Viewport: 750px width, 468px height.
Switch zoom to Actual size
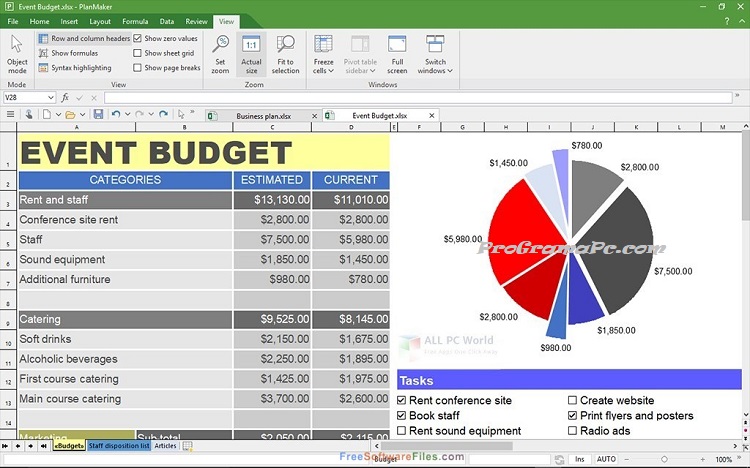(252, 51)
